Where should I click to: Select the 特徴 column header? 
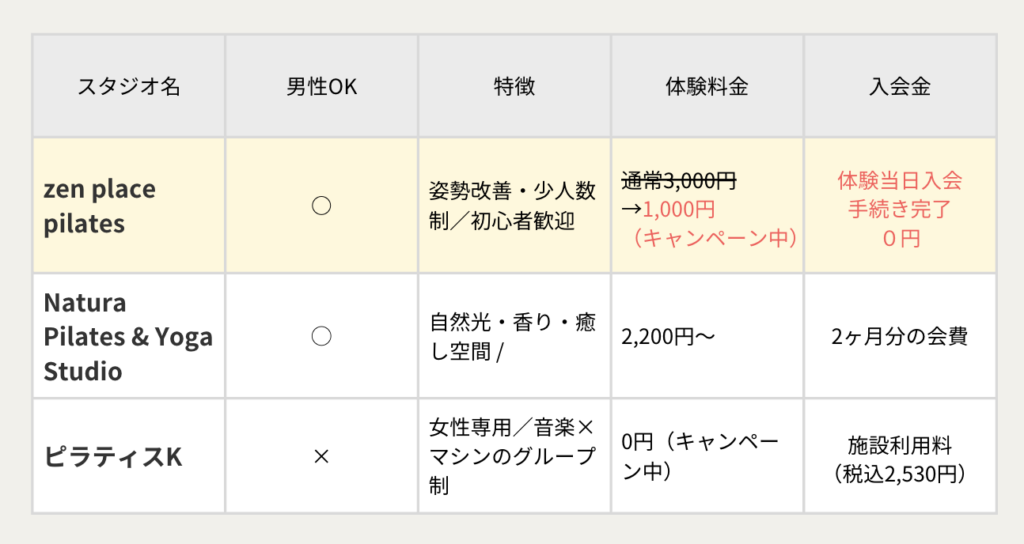[514, 86]
